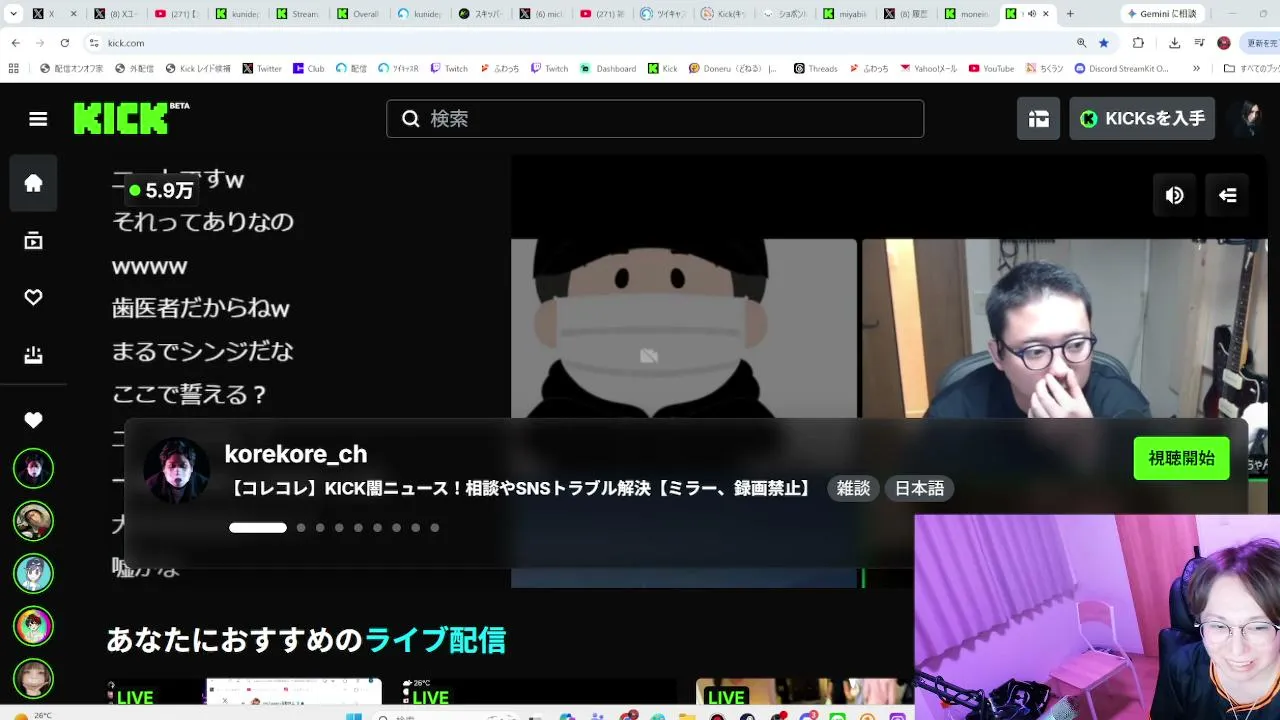This screenshot has width=1280, height=720.
Task: Switch to the Overall browser tab
Action: pos(357,14)
